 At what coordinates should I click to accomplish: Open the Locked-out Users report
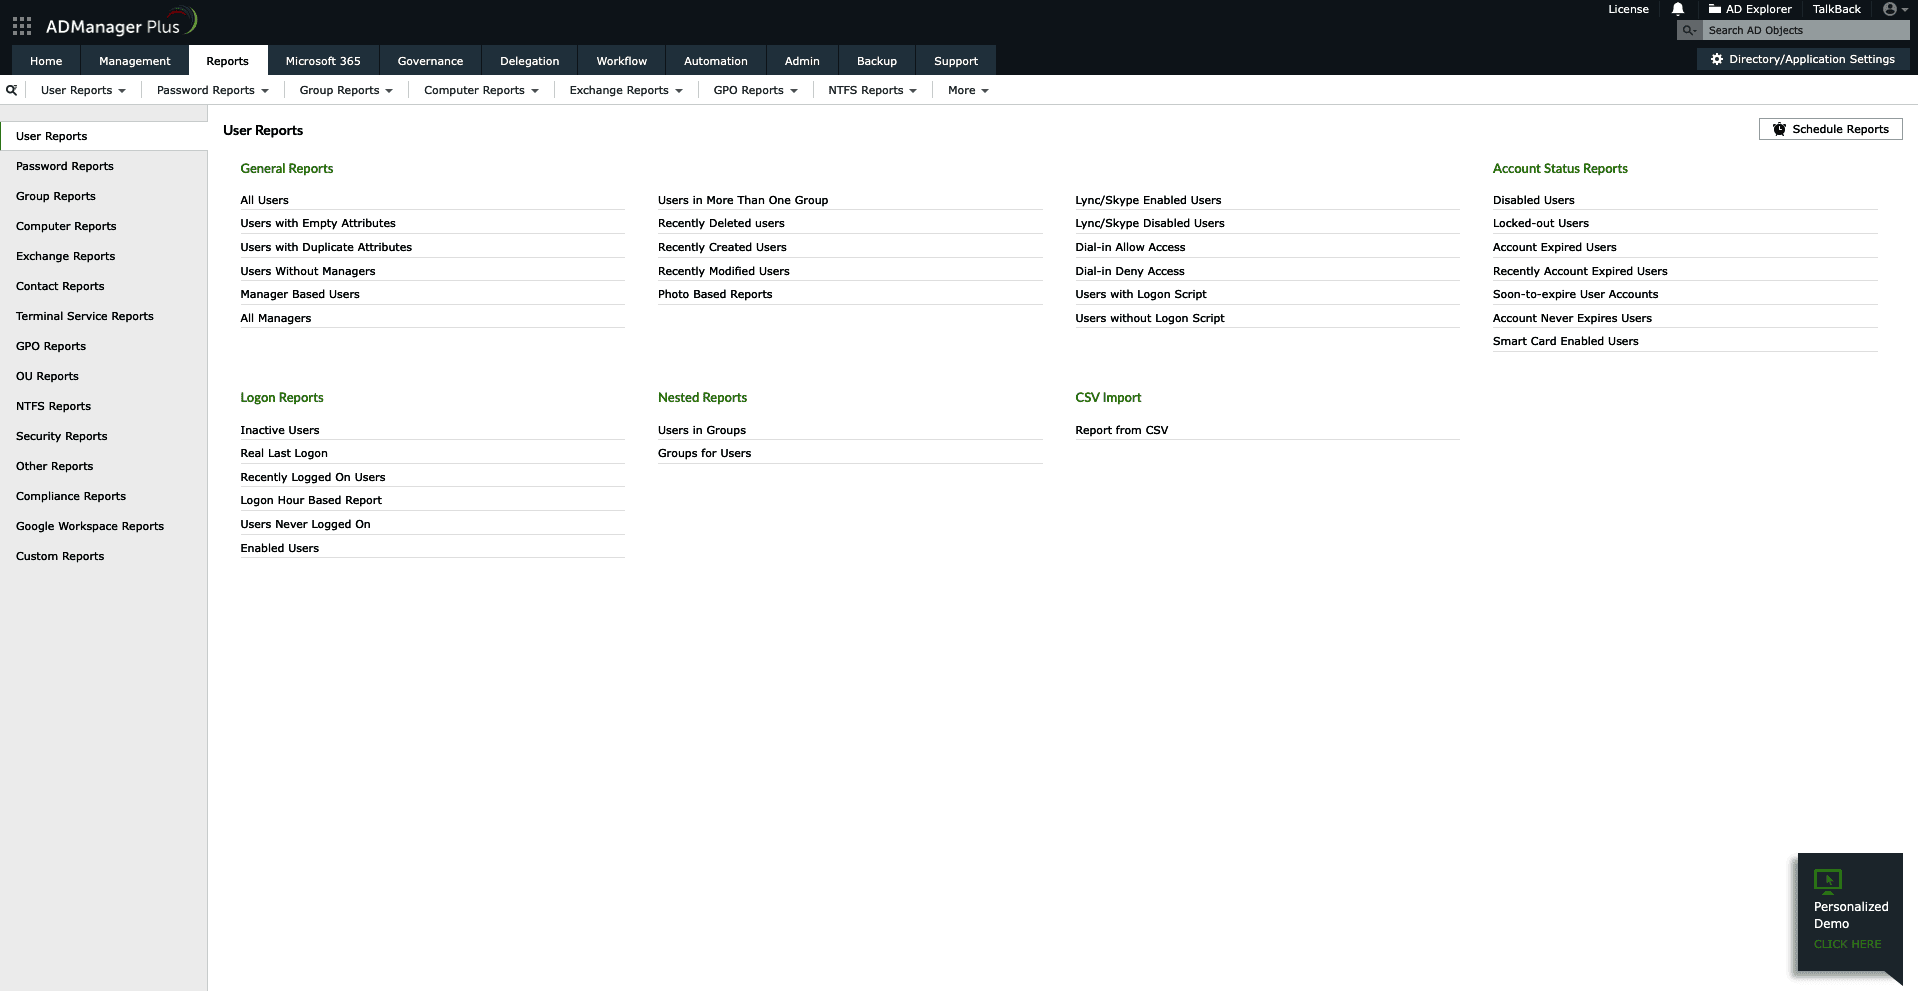click(x=1540, y=223)
